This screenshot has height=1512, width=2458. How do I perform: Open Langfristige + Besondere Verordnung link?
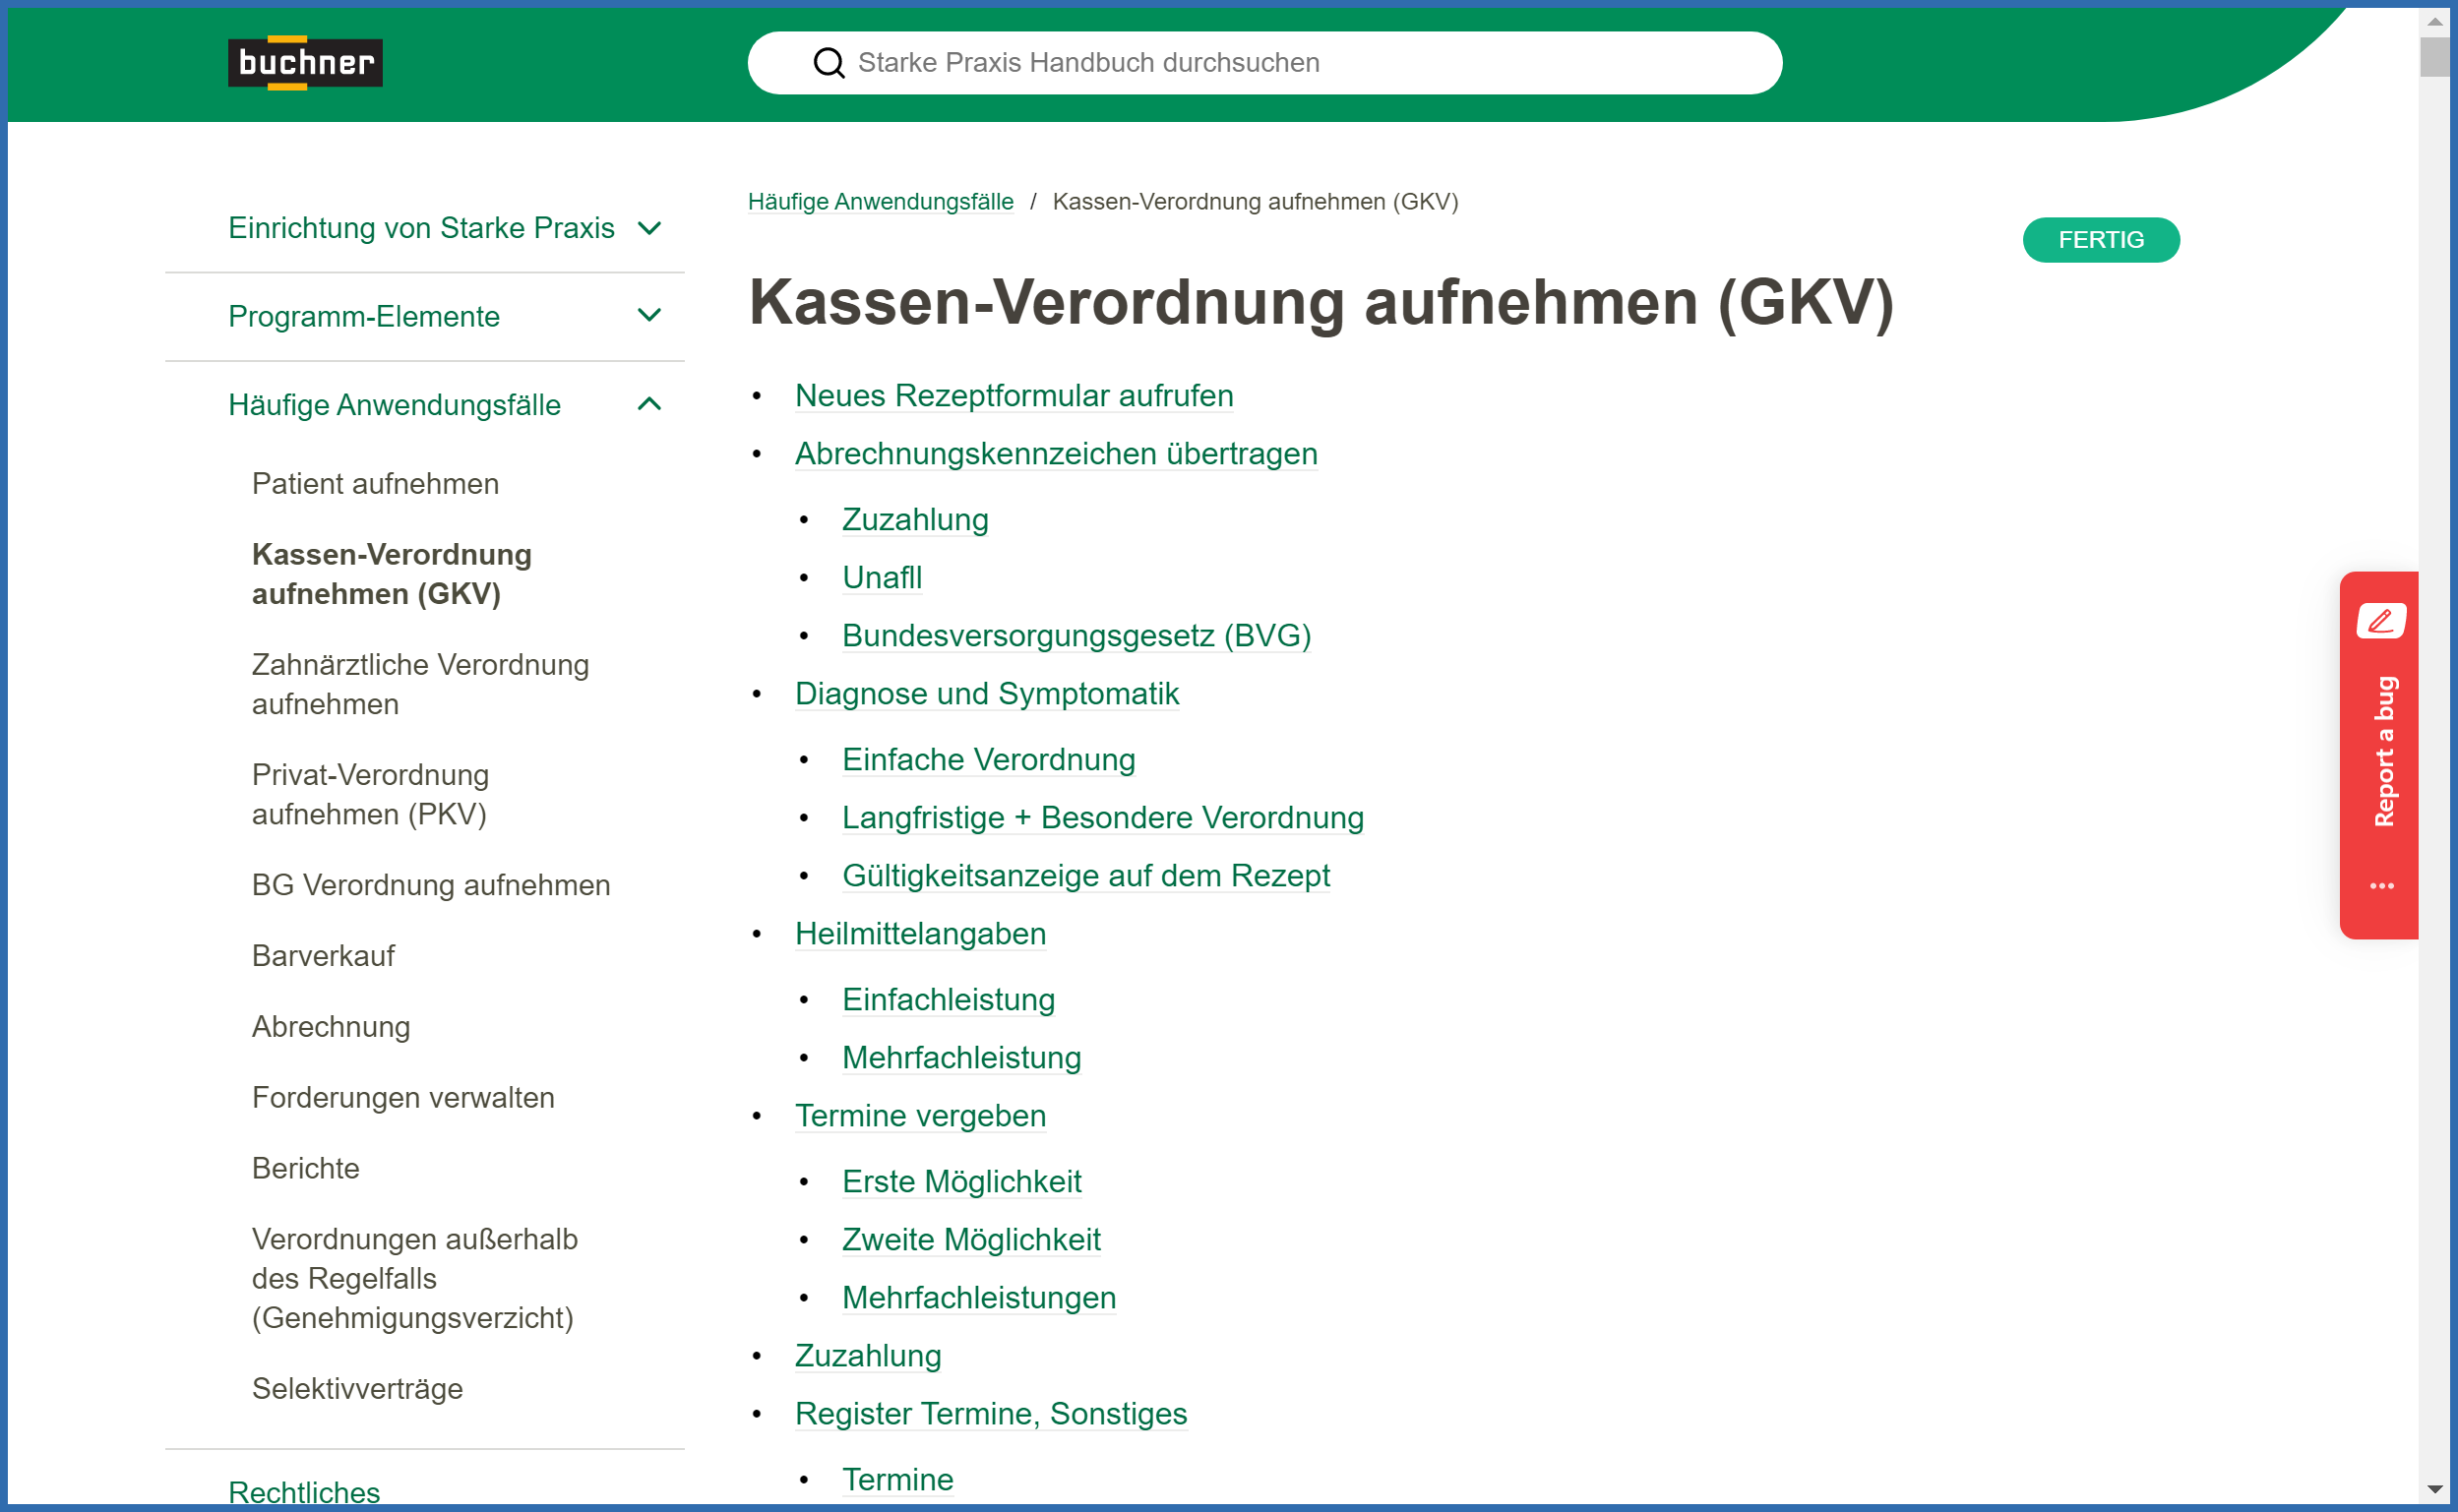pos(1102,817)
